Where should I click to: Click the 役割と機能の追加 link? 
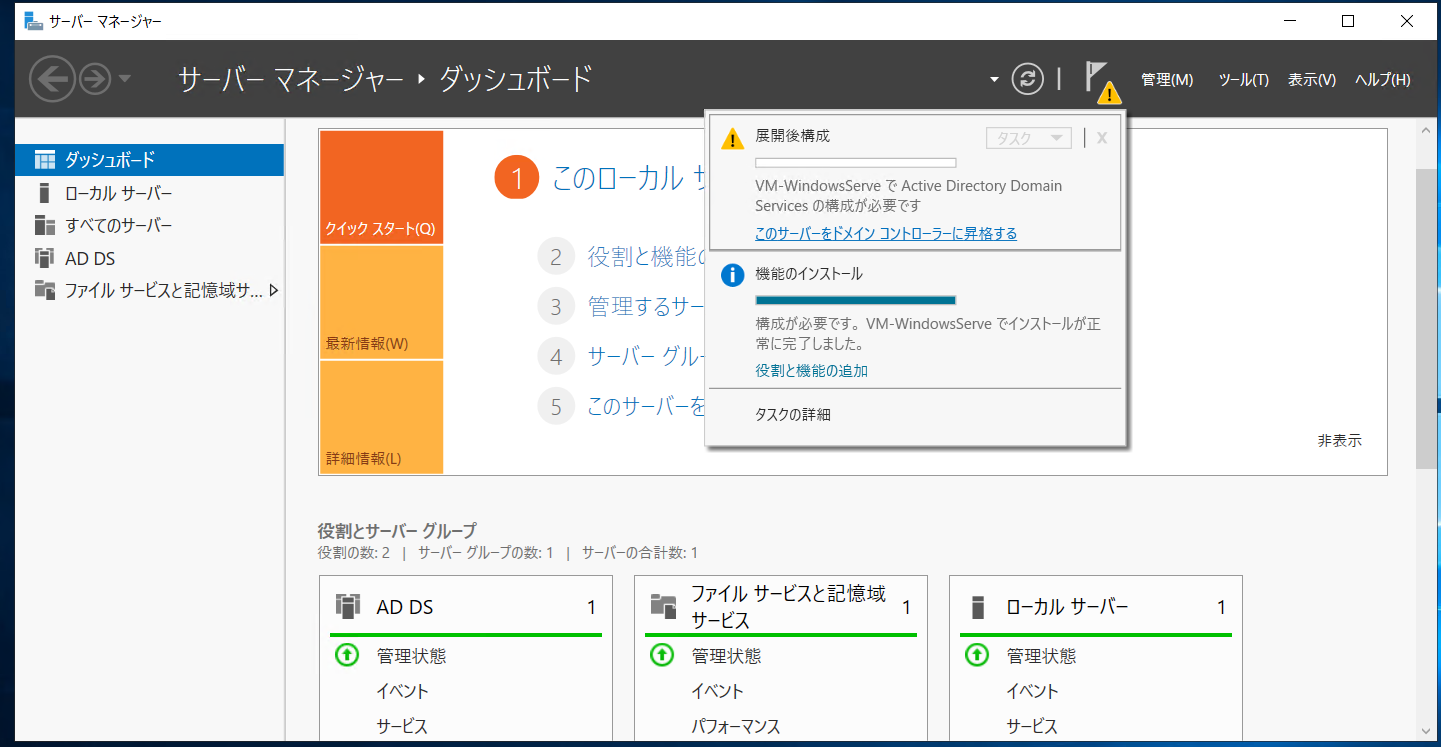click(x=812, y=370)
